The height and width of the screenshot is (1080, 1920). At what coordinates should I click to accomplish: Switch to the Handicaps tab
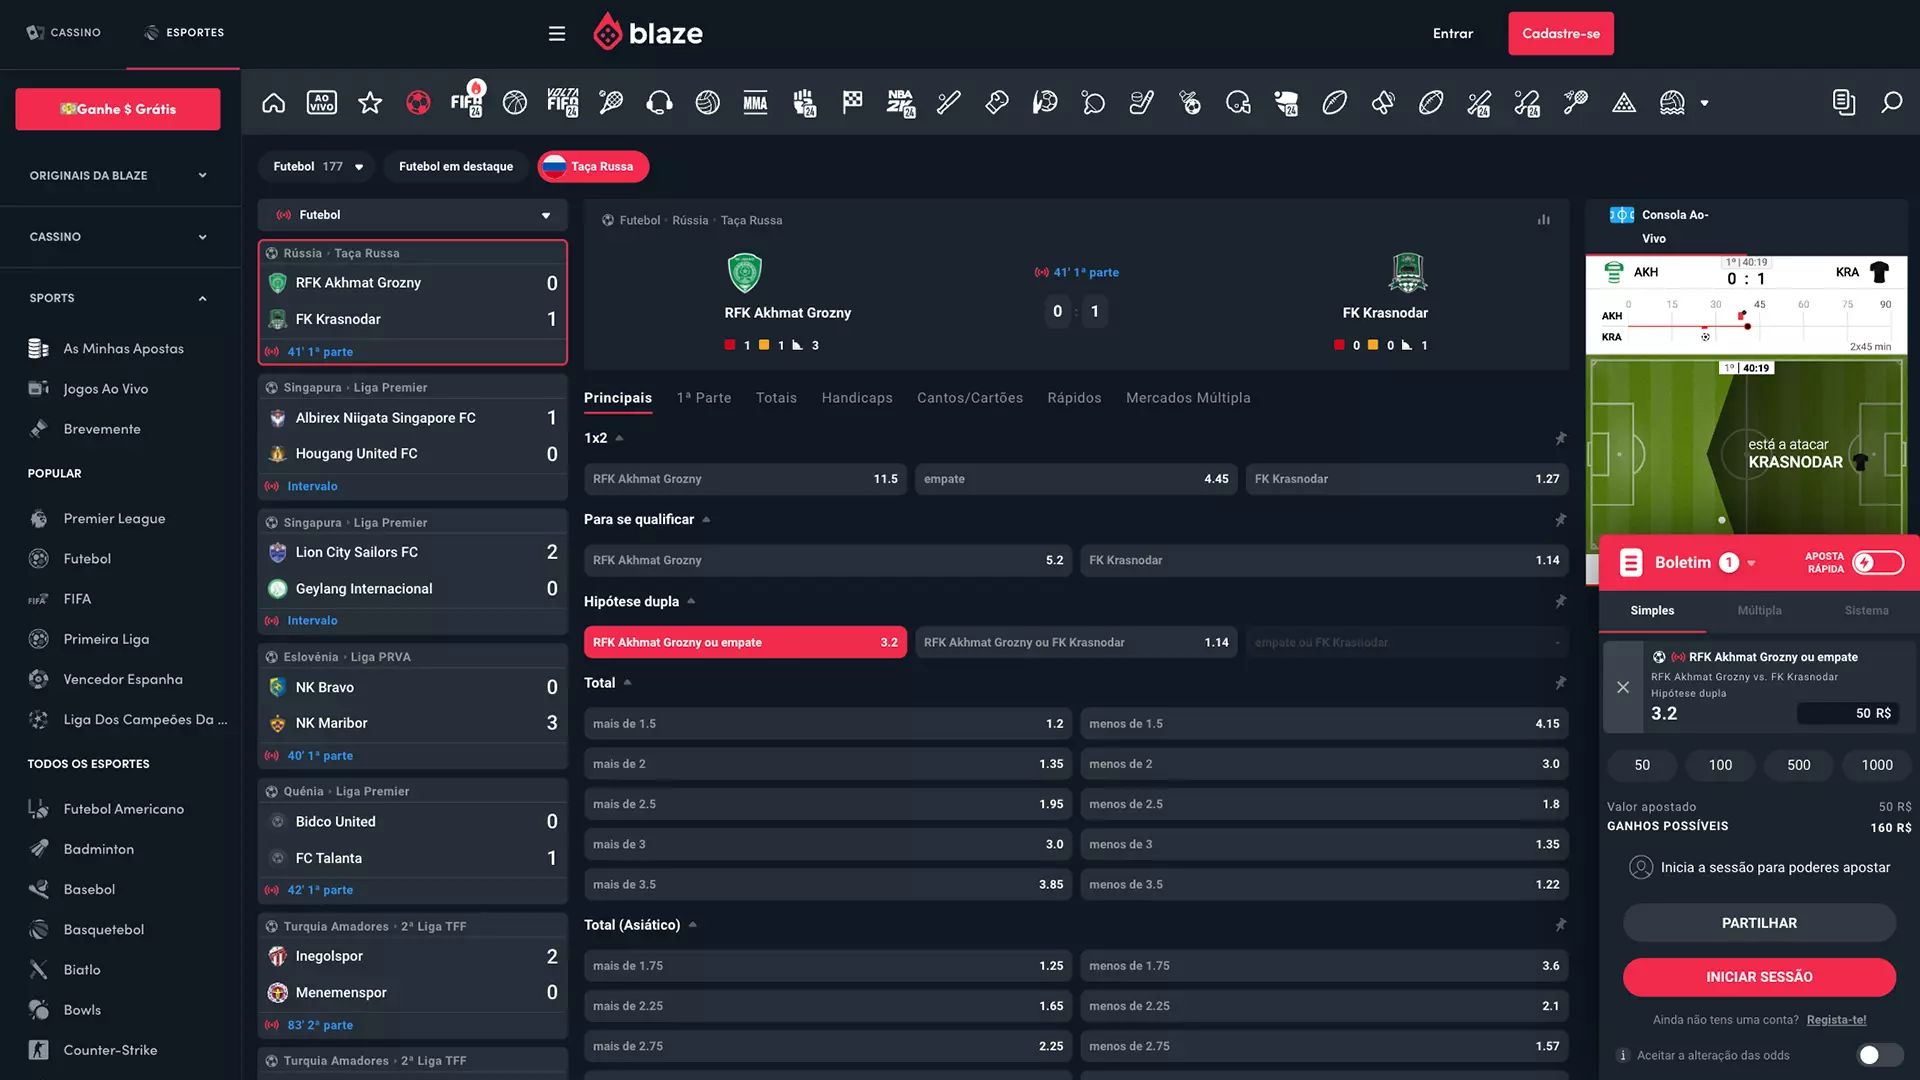857,398
